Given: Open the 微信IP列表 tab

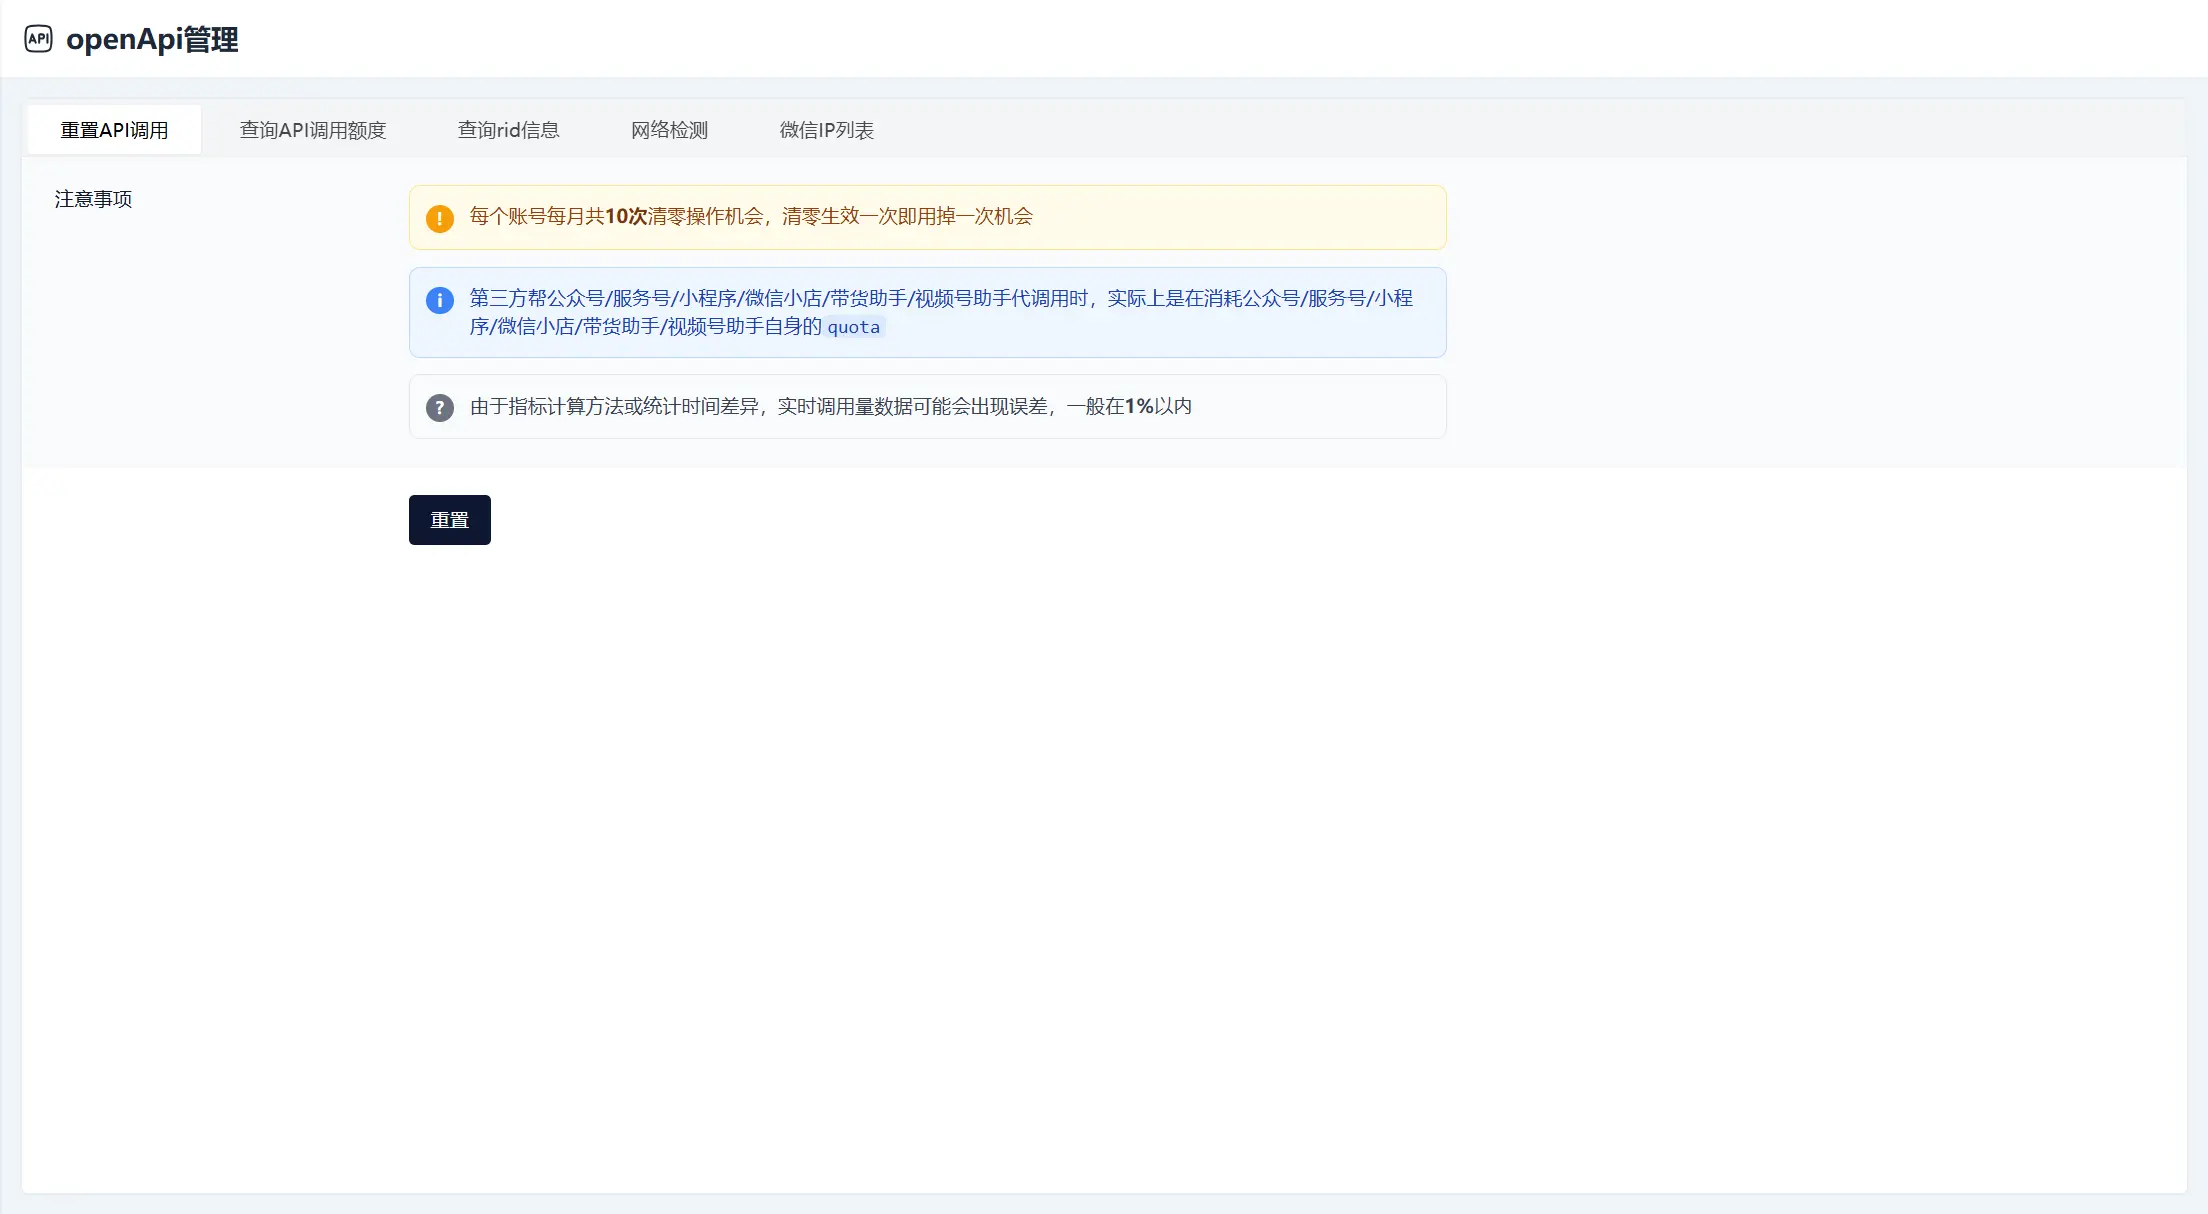Looking at the screenshot, I should tap(826, 130).
